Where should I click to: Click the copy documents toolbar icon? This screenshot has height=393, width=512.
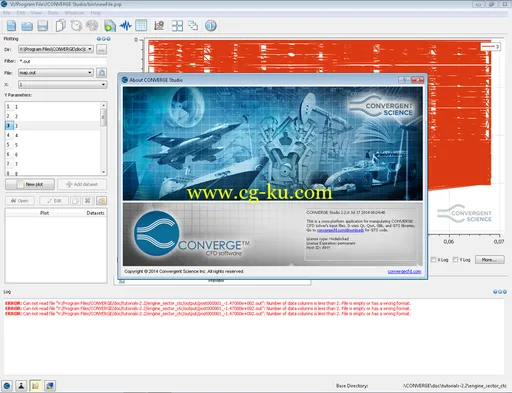coord(61,26)
